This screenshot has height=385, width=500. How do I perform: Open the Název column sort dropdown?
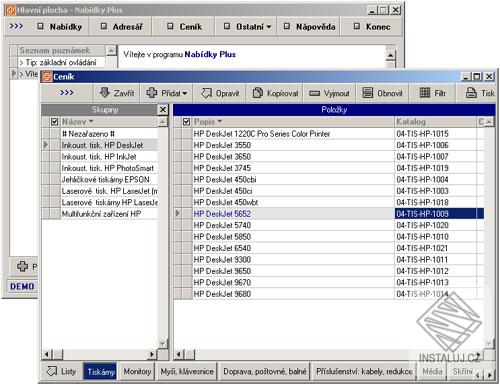(x=91, y=122)
